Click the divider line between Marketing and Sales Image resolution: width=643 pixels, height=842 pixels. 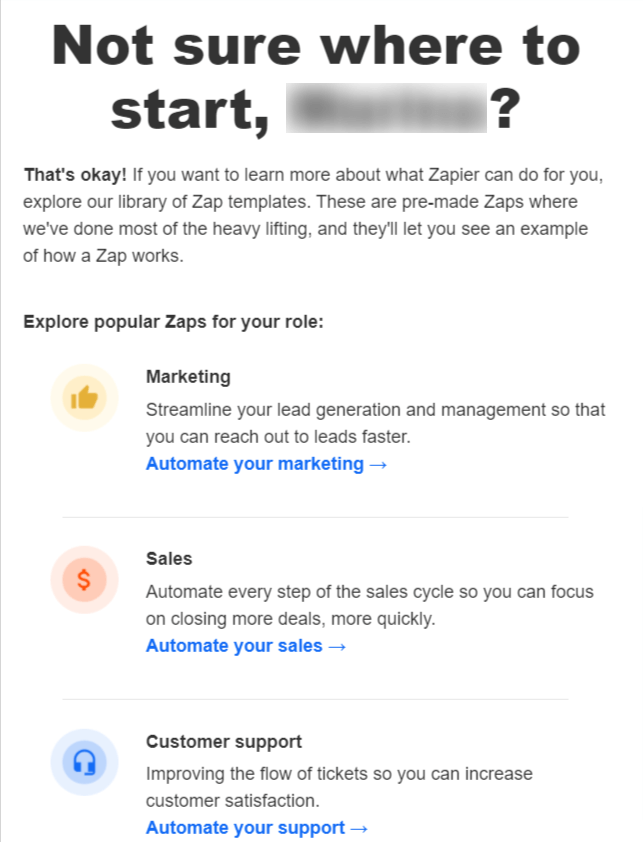click(314, 517)
